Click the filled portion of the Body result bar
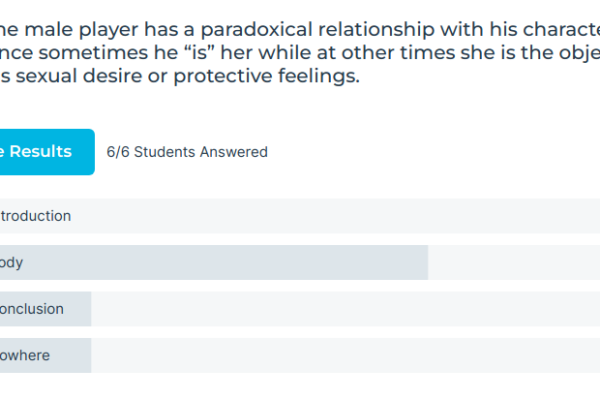The width and height of the screenshot is (600, 400). [x=214, y=263]
